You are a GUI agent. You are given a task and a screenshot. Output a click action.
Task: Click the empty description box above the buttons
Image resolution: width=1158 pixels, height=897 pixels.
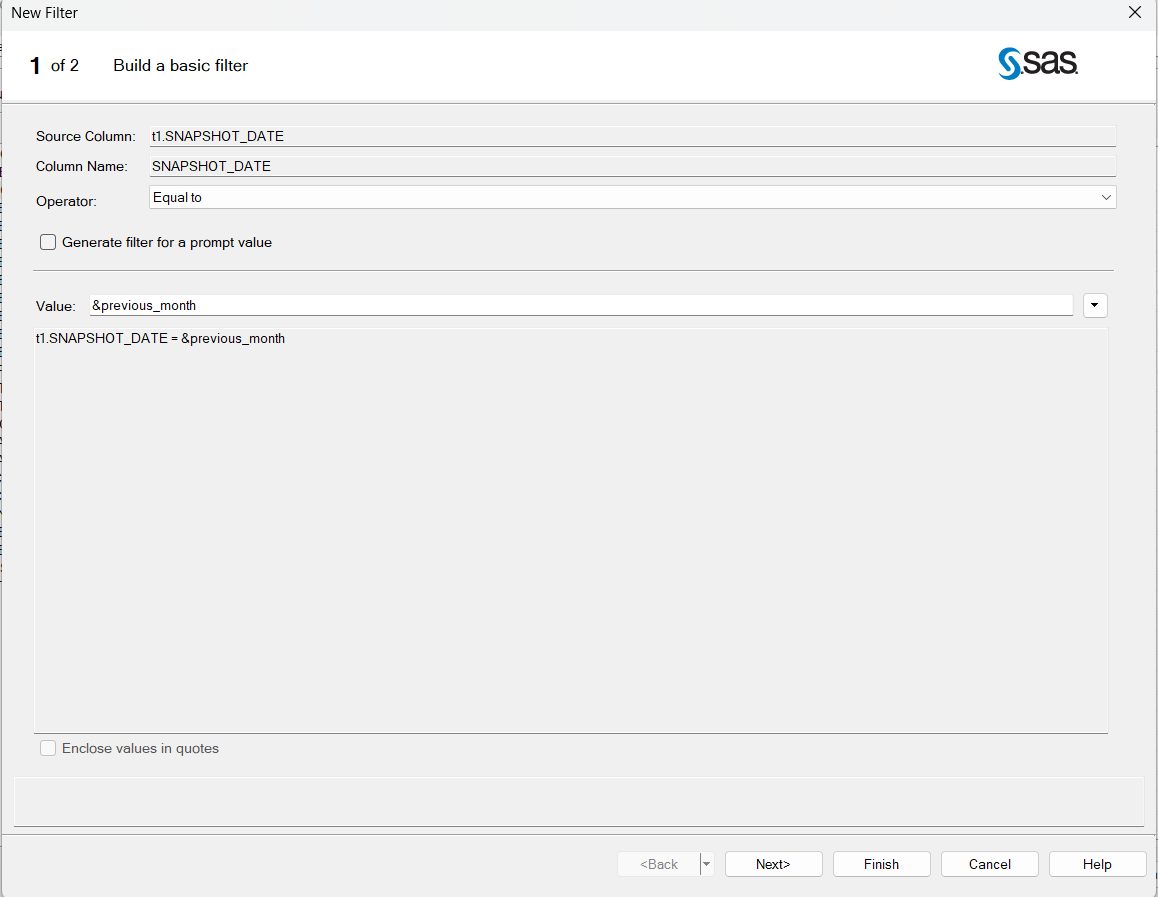pos(578,801)
